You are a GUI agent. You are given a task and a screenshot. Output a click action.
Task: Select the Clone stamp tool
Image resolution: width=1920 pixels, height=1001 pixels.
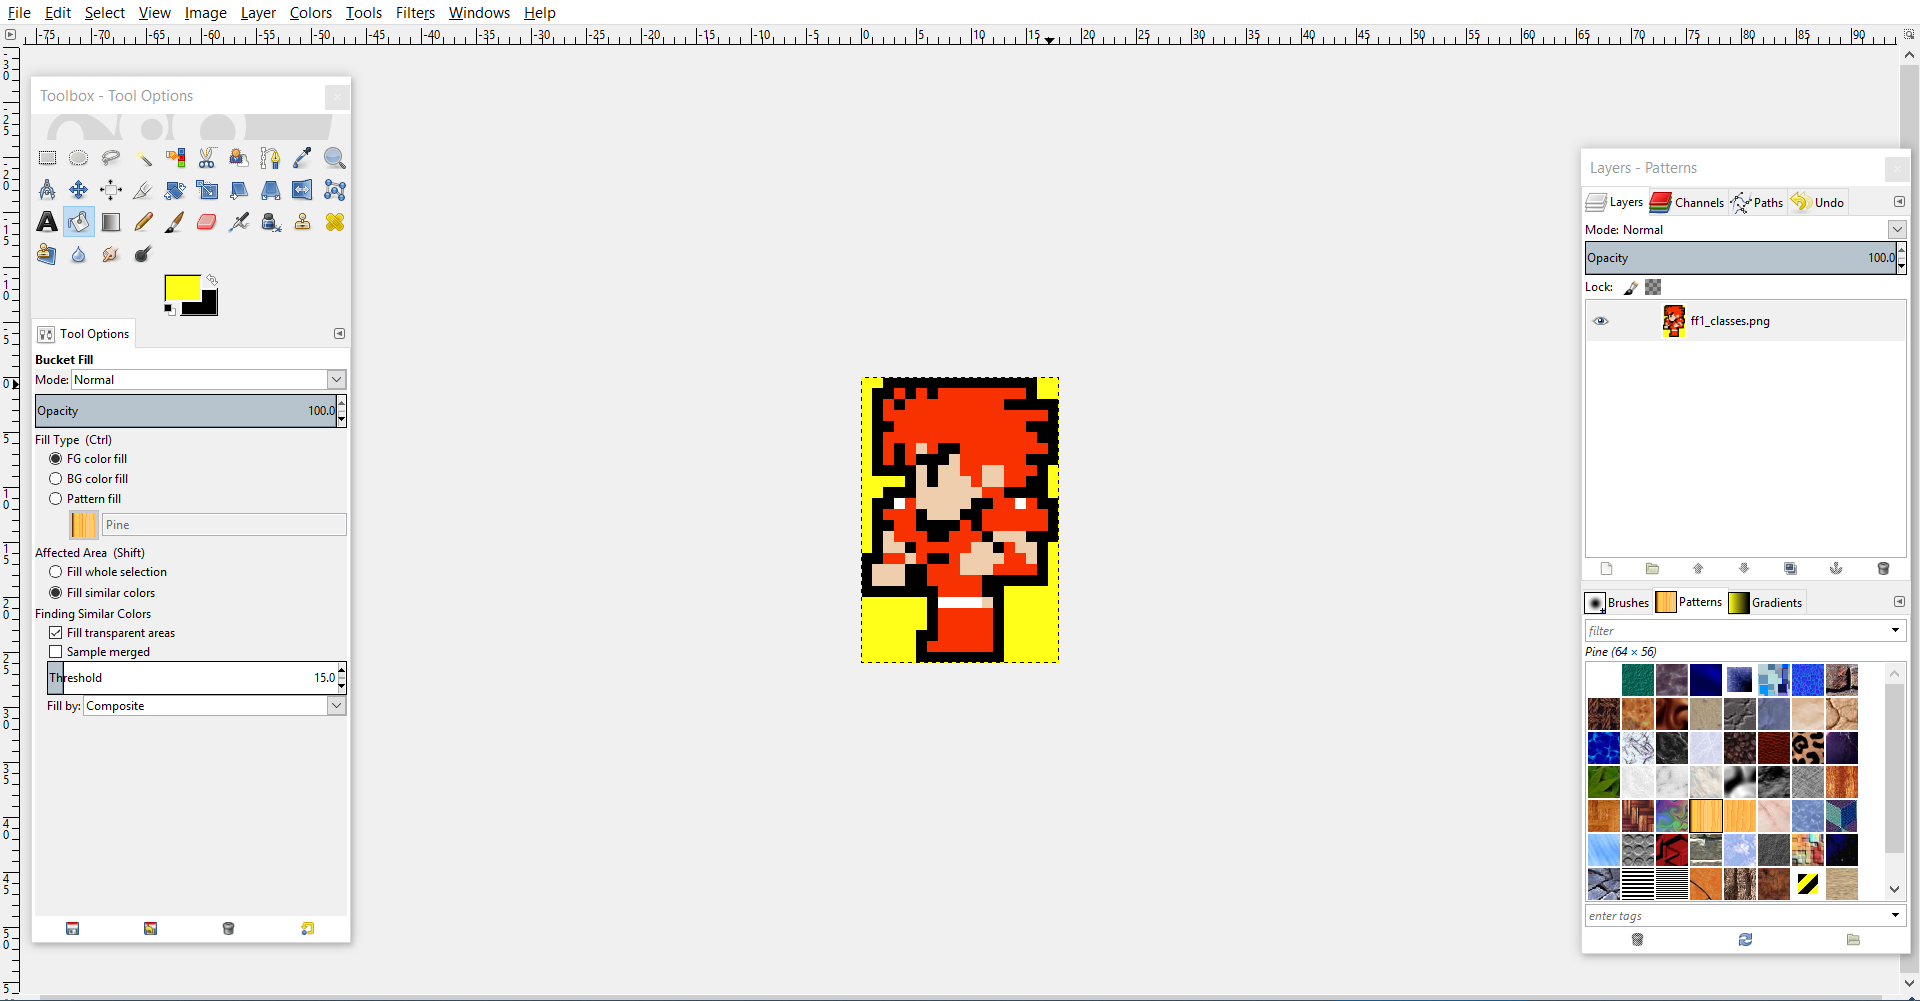[x=302, y=222]
